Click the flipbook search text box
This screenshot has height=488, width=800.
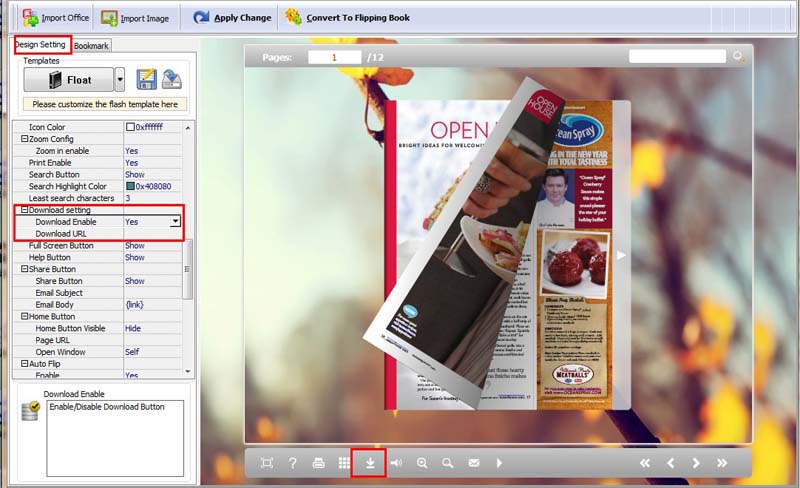click(x=677, y=56)
